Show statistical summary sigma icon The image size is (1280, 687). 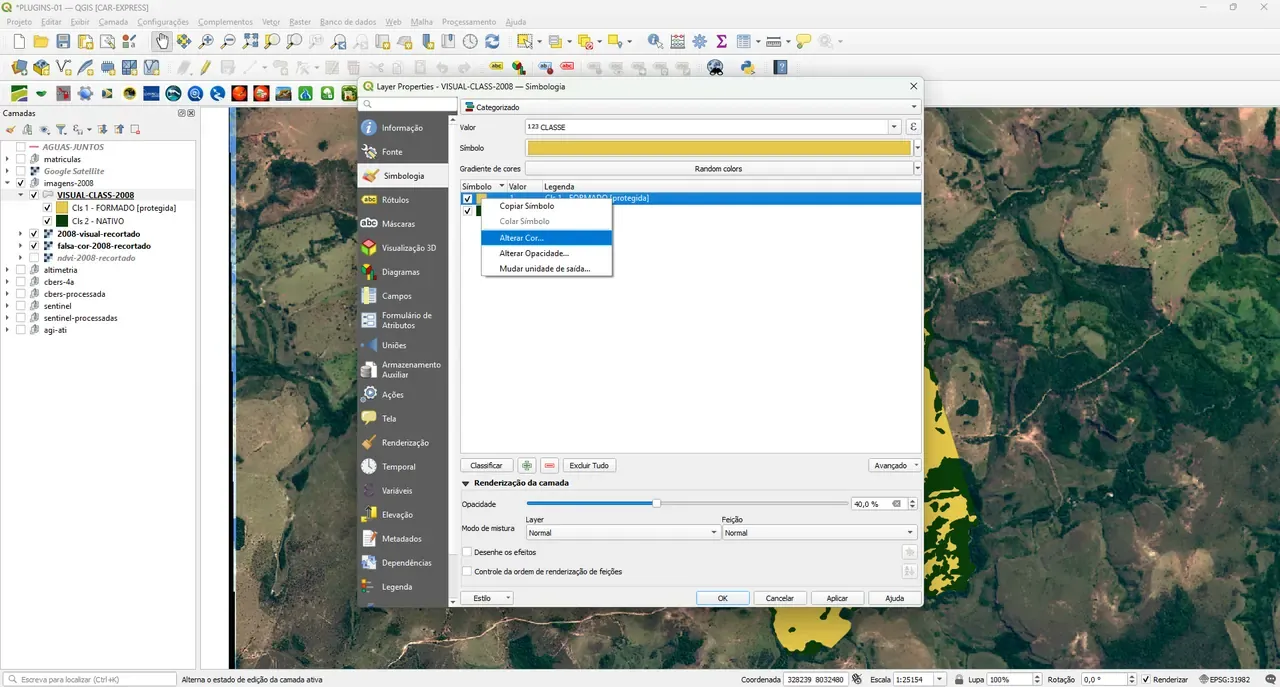721,42
